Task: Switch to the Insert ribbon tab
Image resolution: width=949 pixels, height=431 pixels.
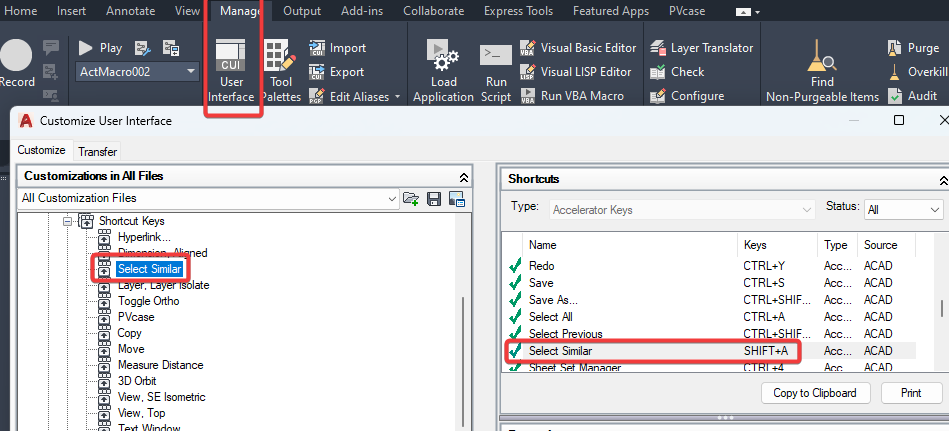Action: [x=71, y=11]
